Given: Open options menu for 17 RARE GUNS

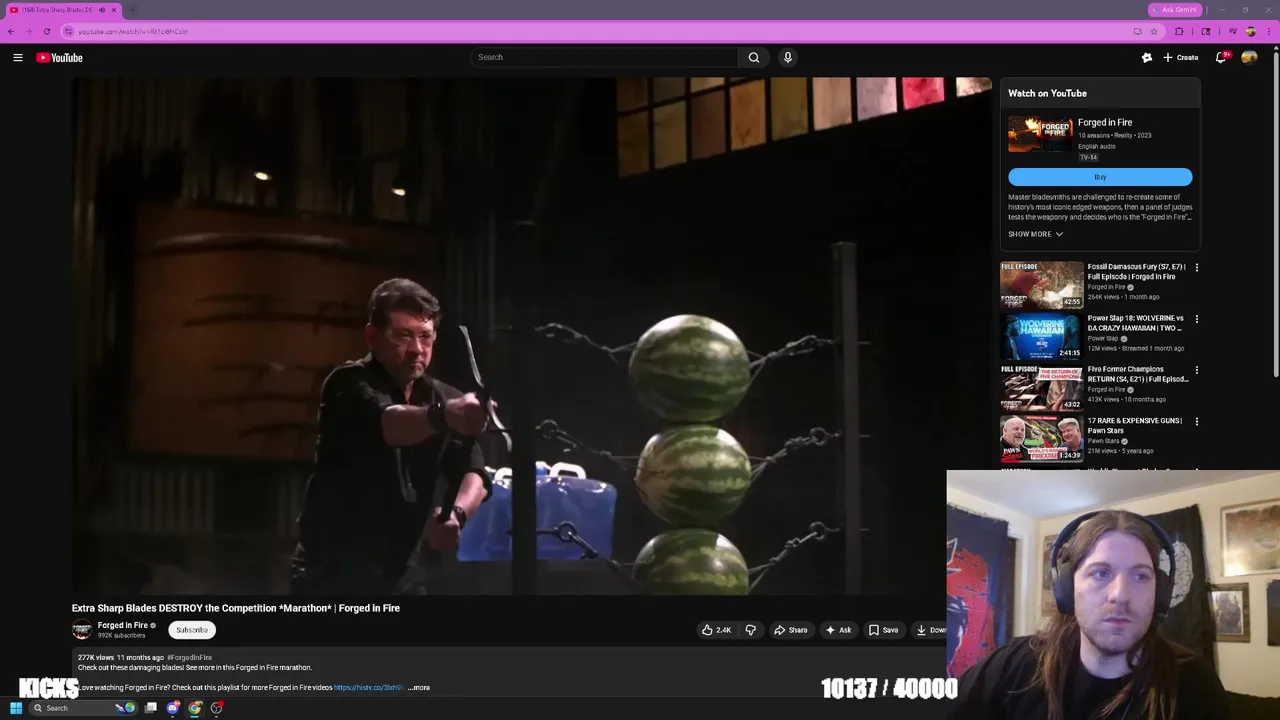Looking at the screenshot, I should (1197, 422).
